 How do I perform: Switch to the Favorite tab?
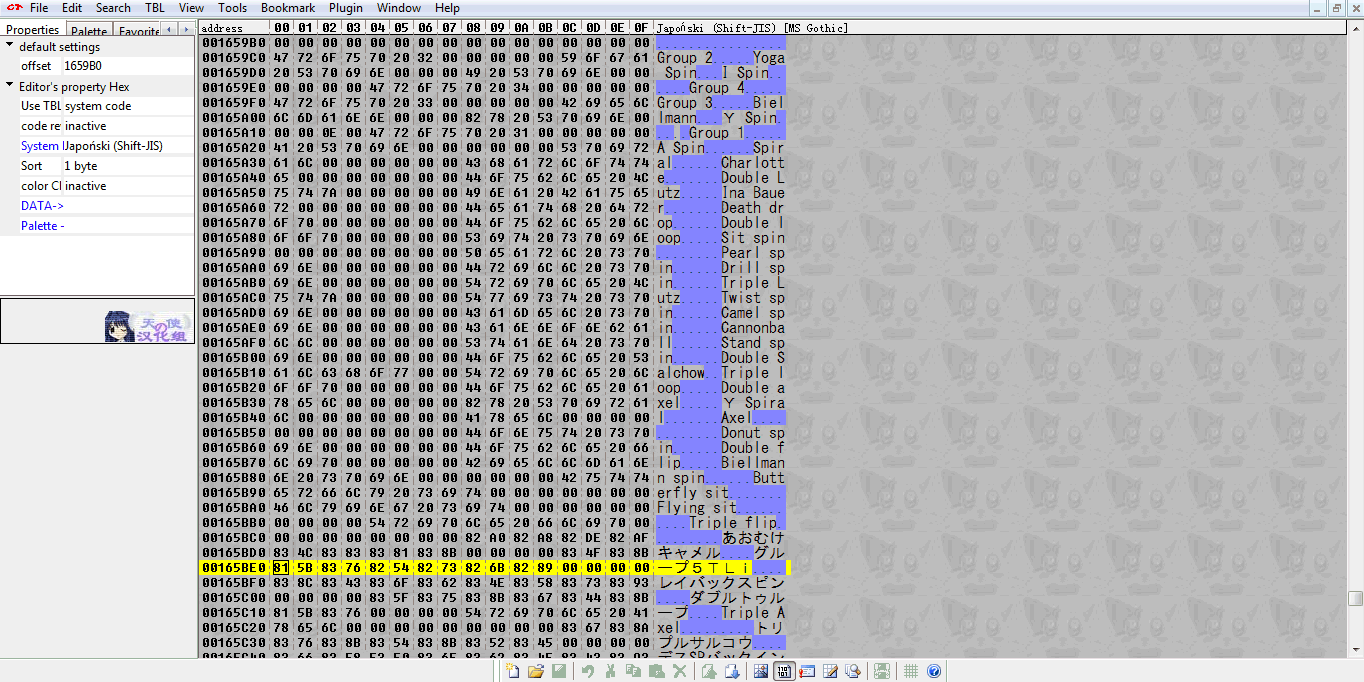point(138,31)
